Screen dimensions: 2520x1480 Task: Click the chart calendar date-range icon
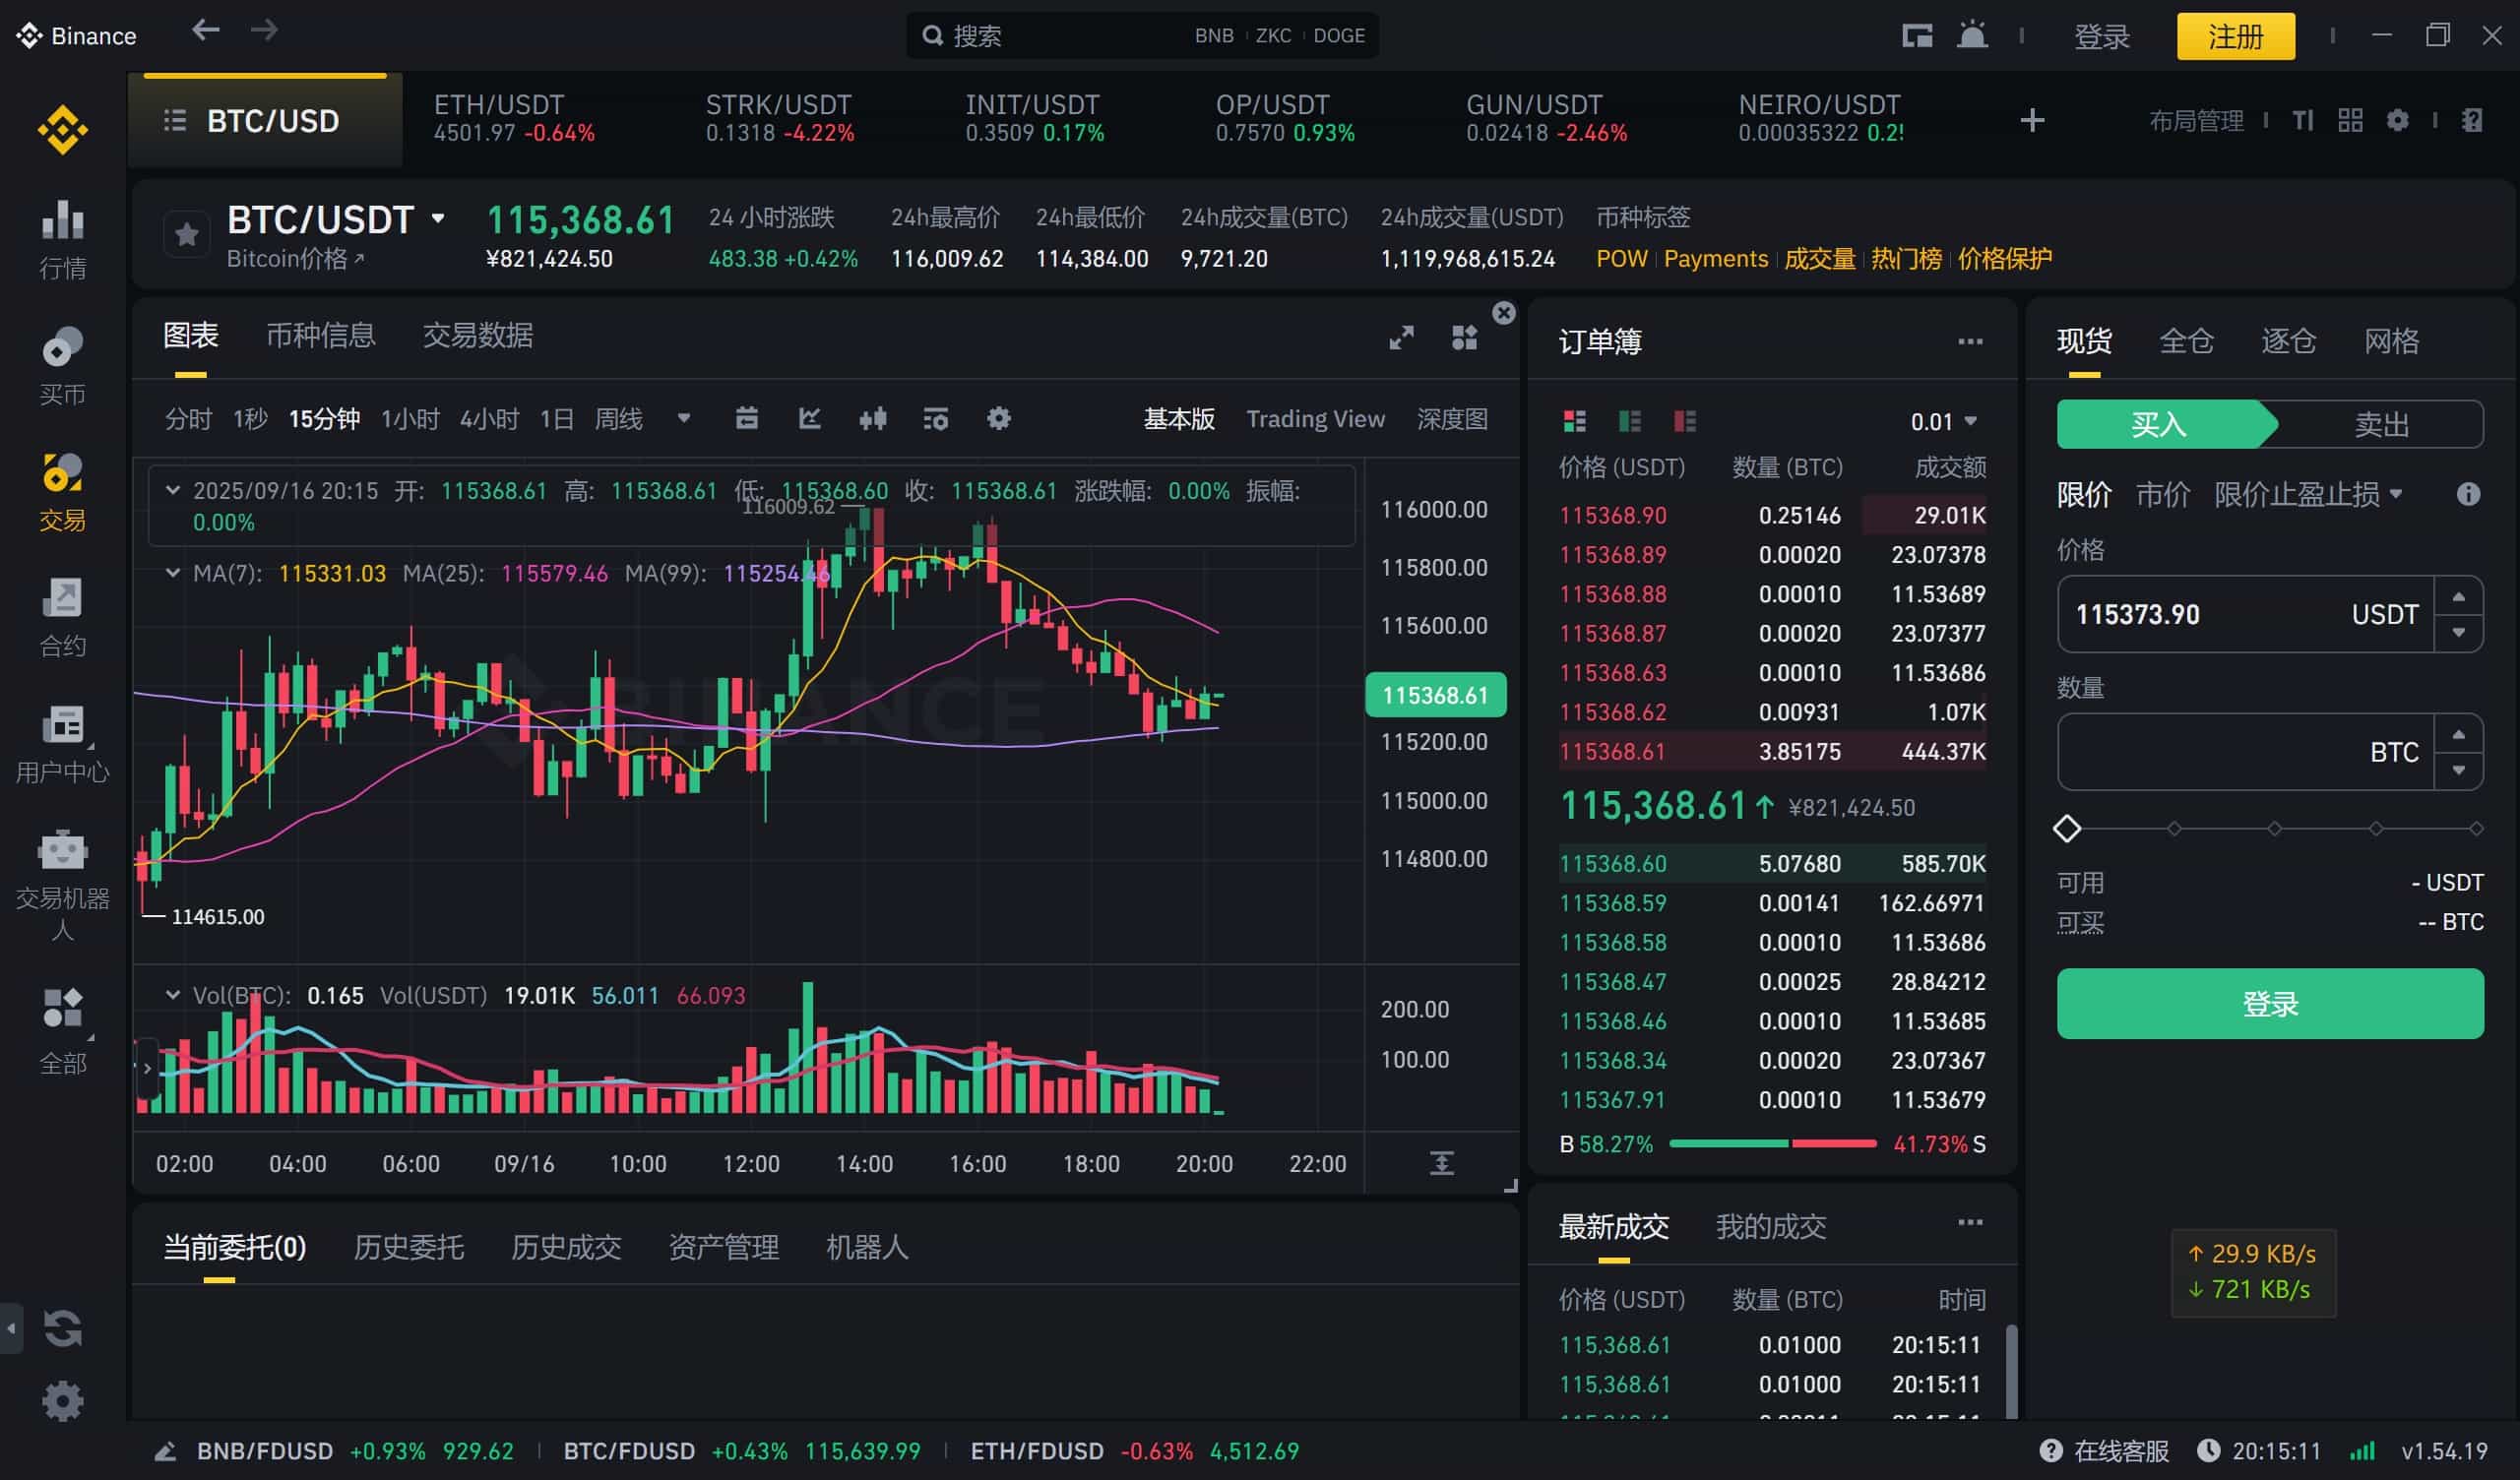coord(746,419)
